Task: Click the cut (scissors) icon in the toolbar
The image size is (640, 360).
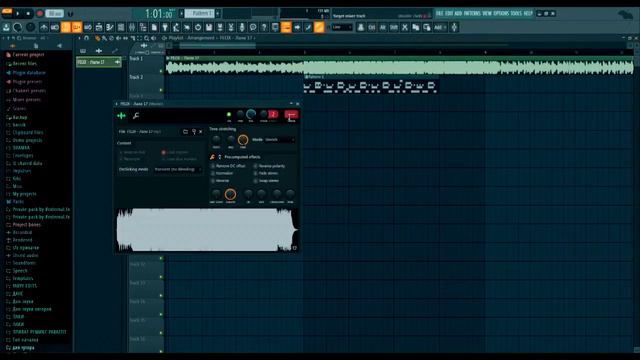Action: point(404,27)
